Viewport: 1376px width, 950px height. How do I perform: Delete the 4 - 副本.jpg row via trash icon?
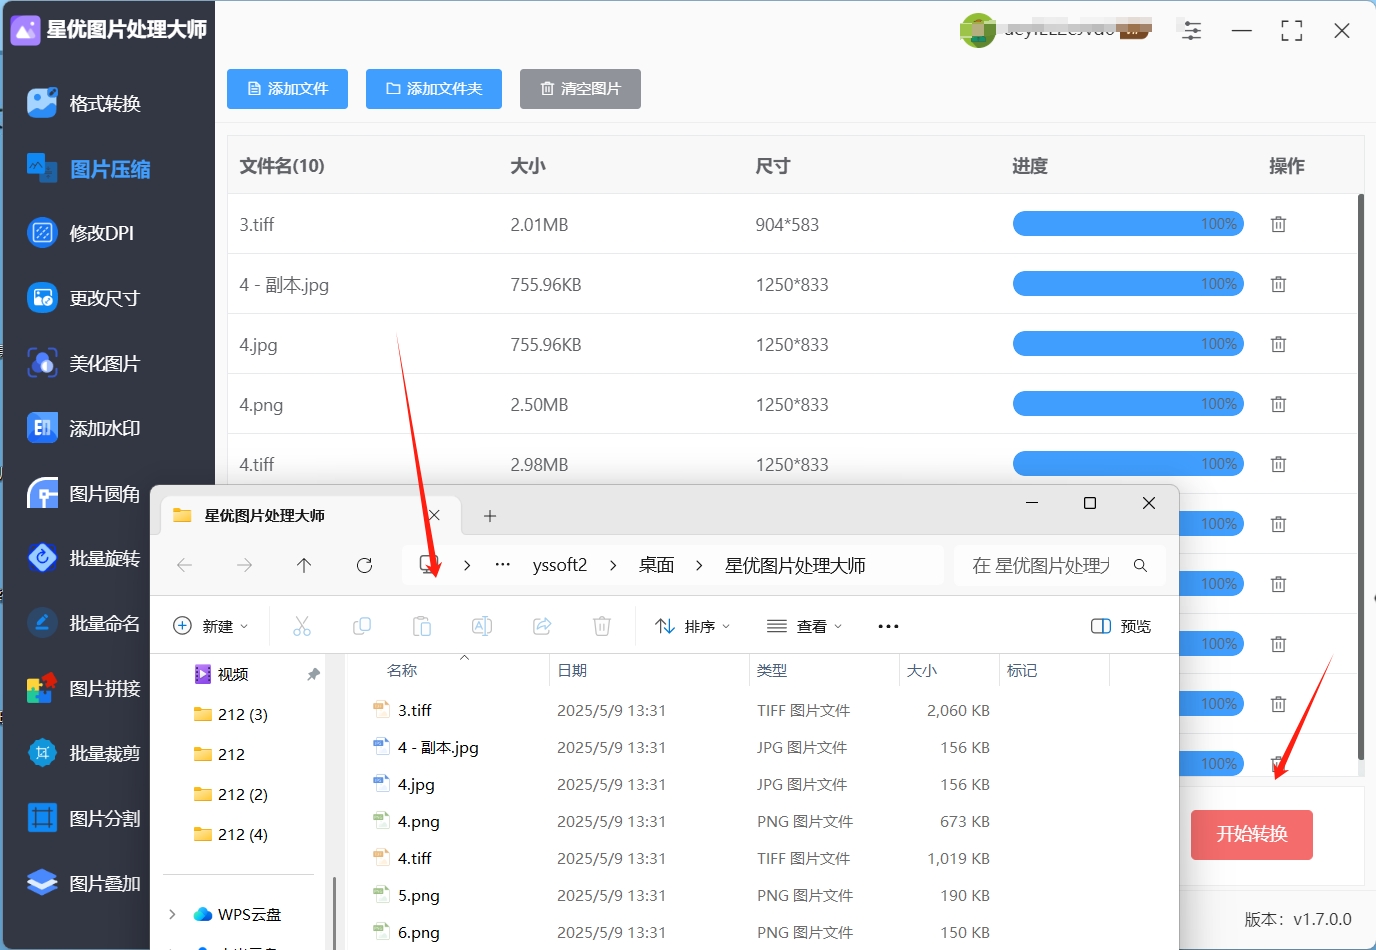click(x=1278, y=284)
